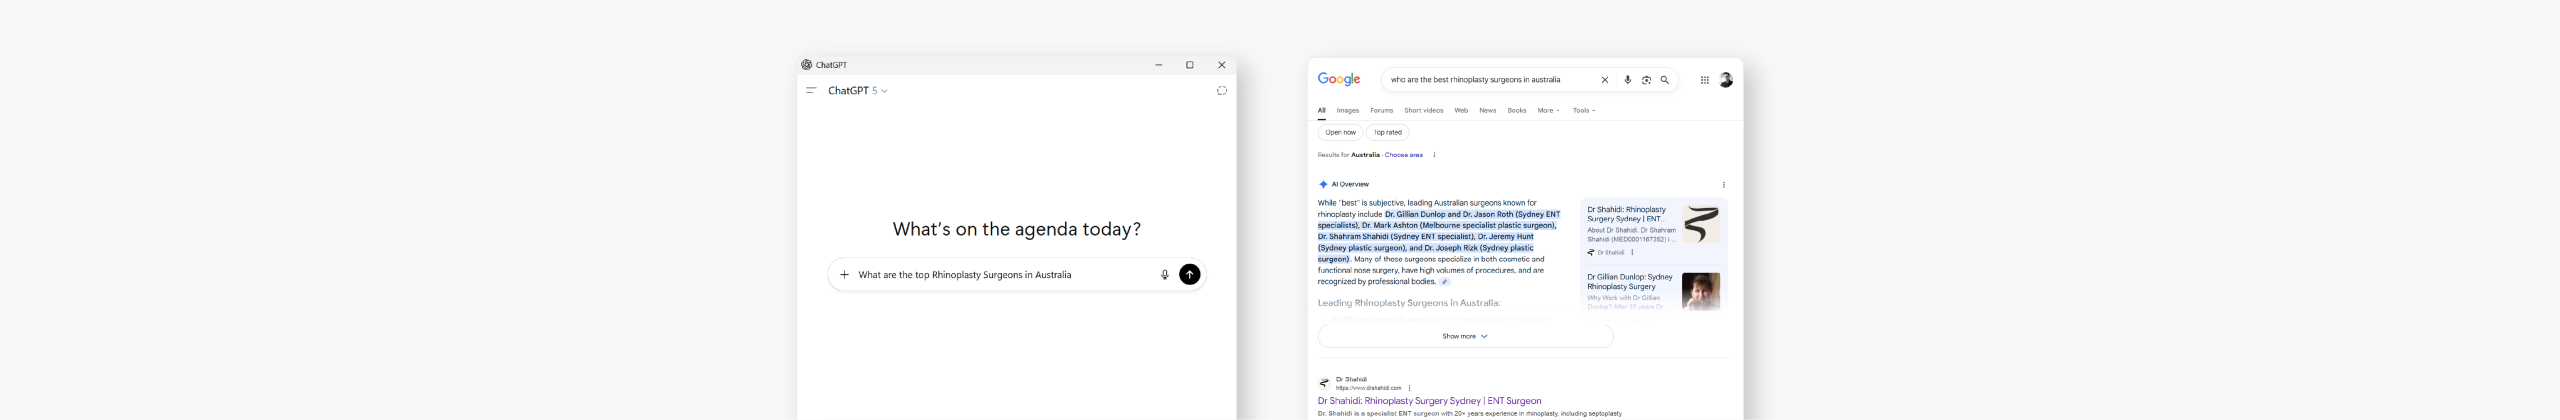Open the More search categories dropdown
The height and width of the screenshot is (420, 2560).
(1548, 111)
